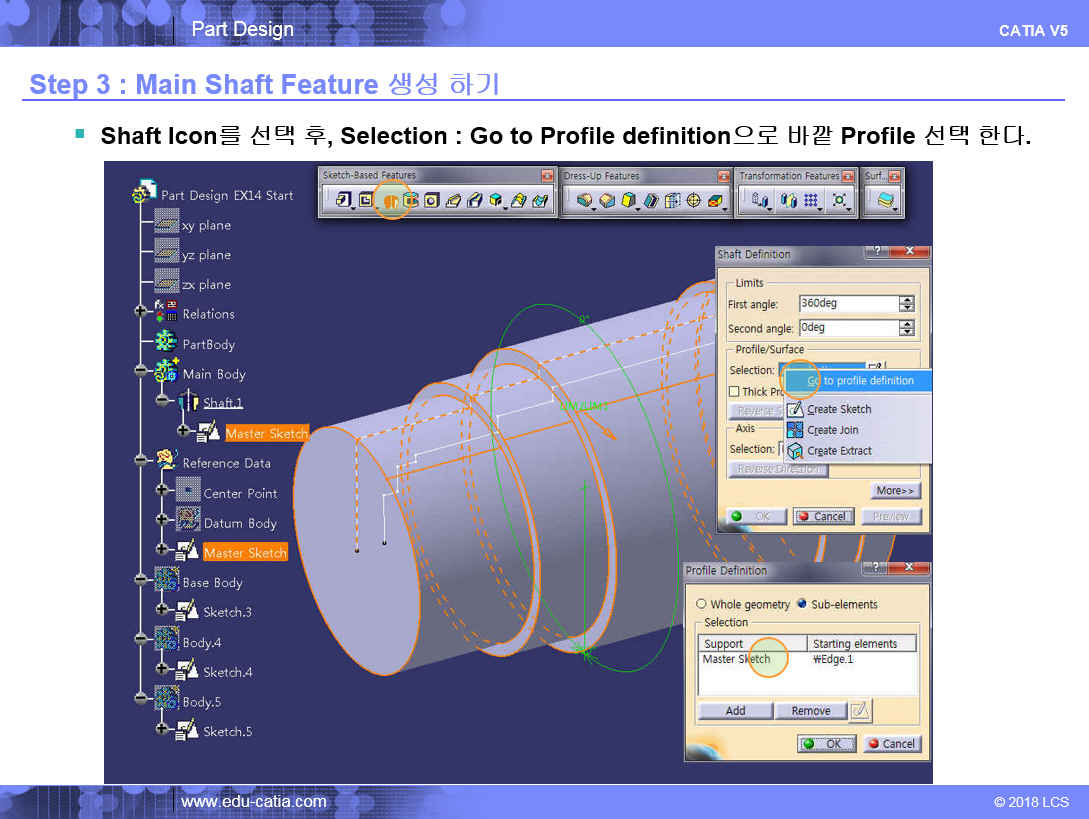Expand the Relations node in tree
Viewport: 1089px width, 819px height.
[x=141, y=313]
